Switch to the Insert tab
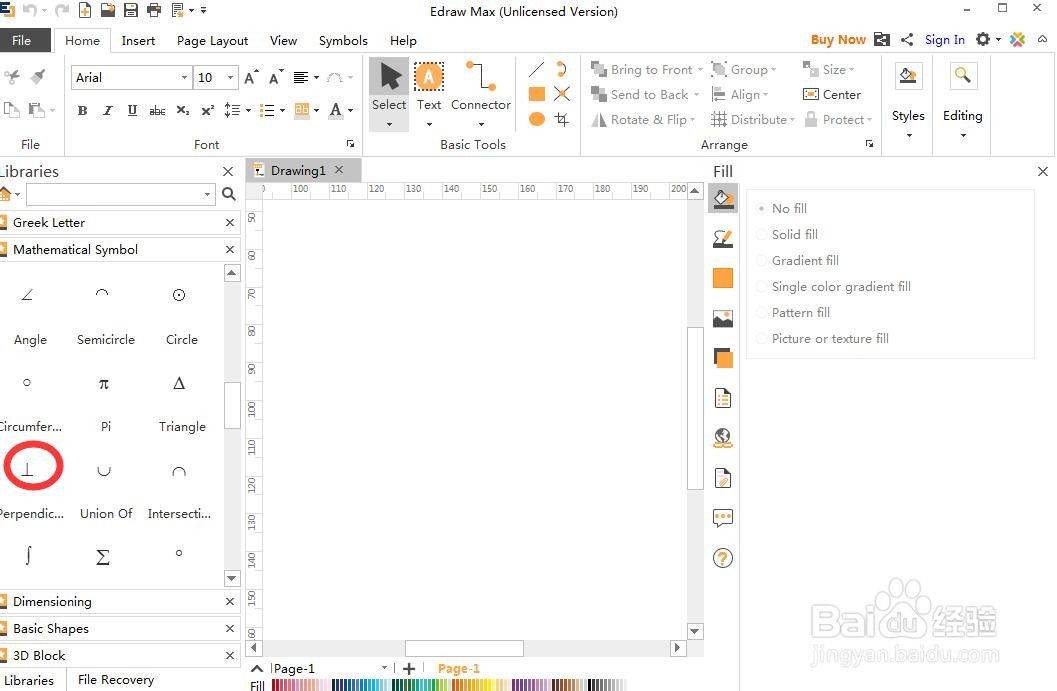The width and height of the screenshot is (1057, 691). 138,40
